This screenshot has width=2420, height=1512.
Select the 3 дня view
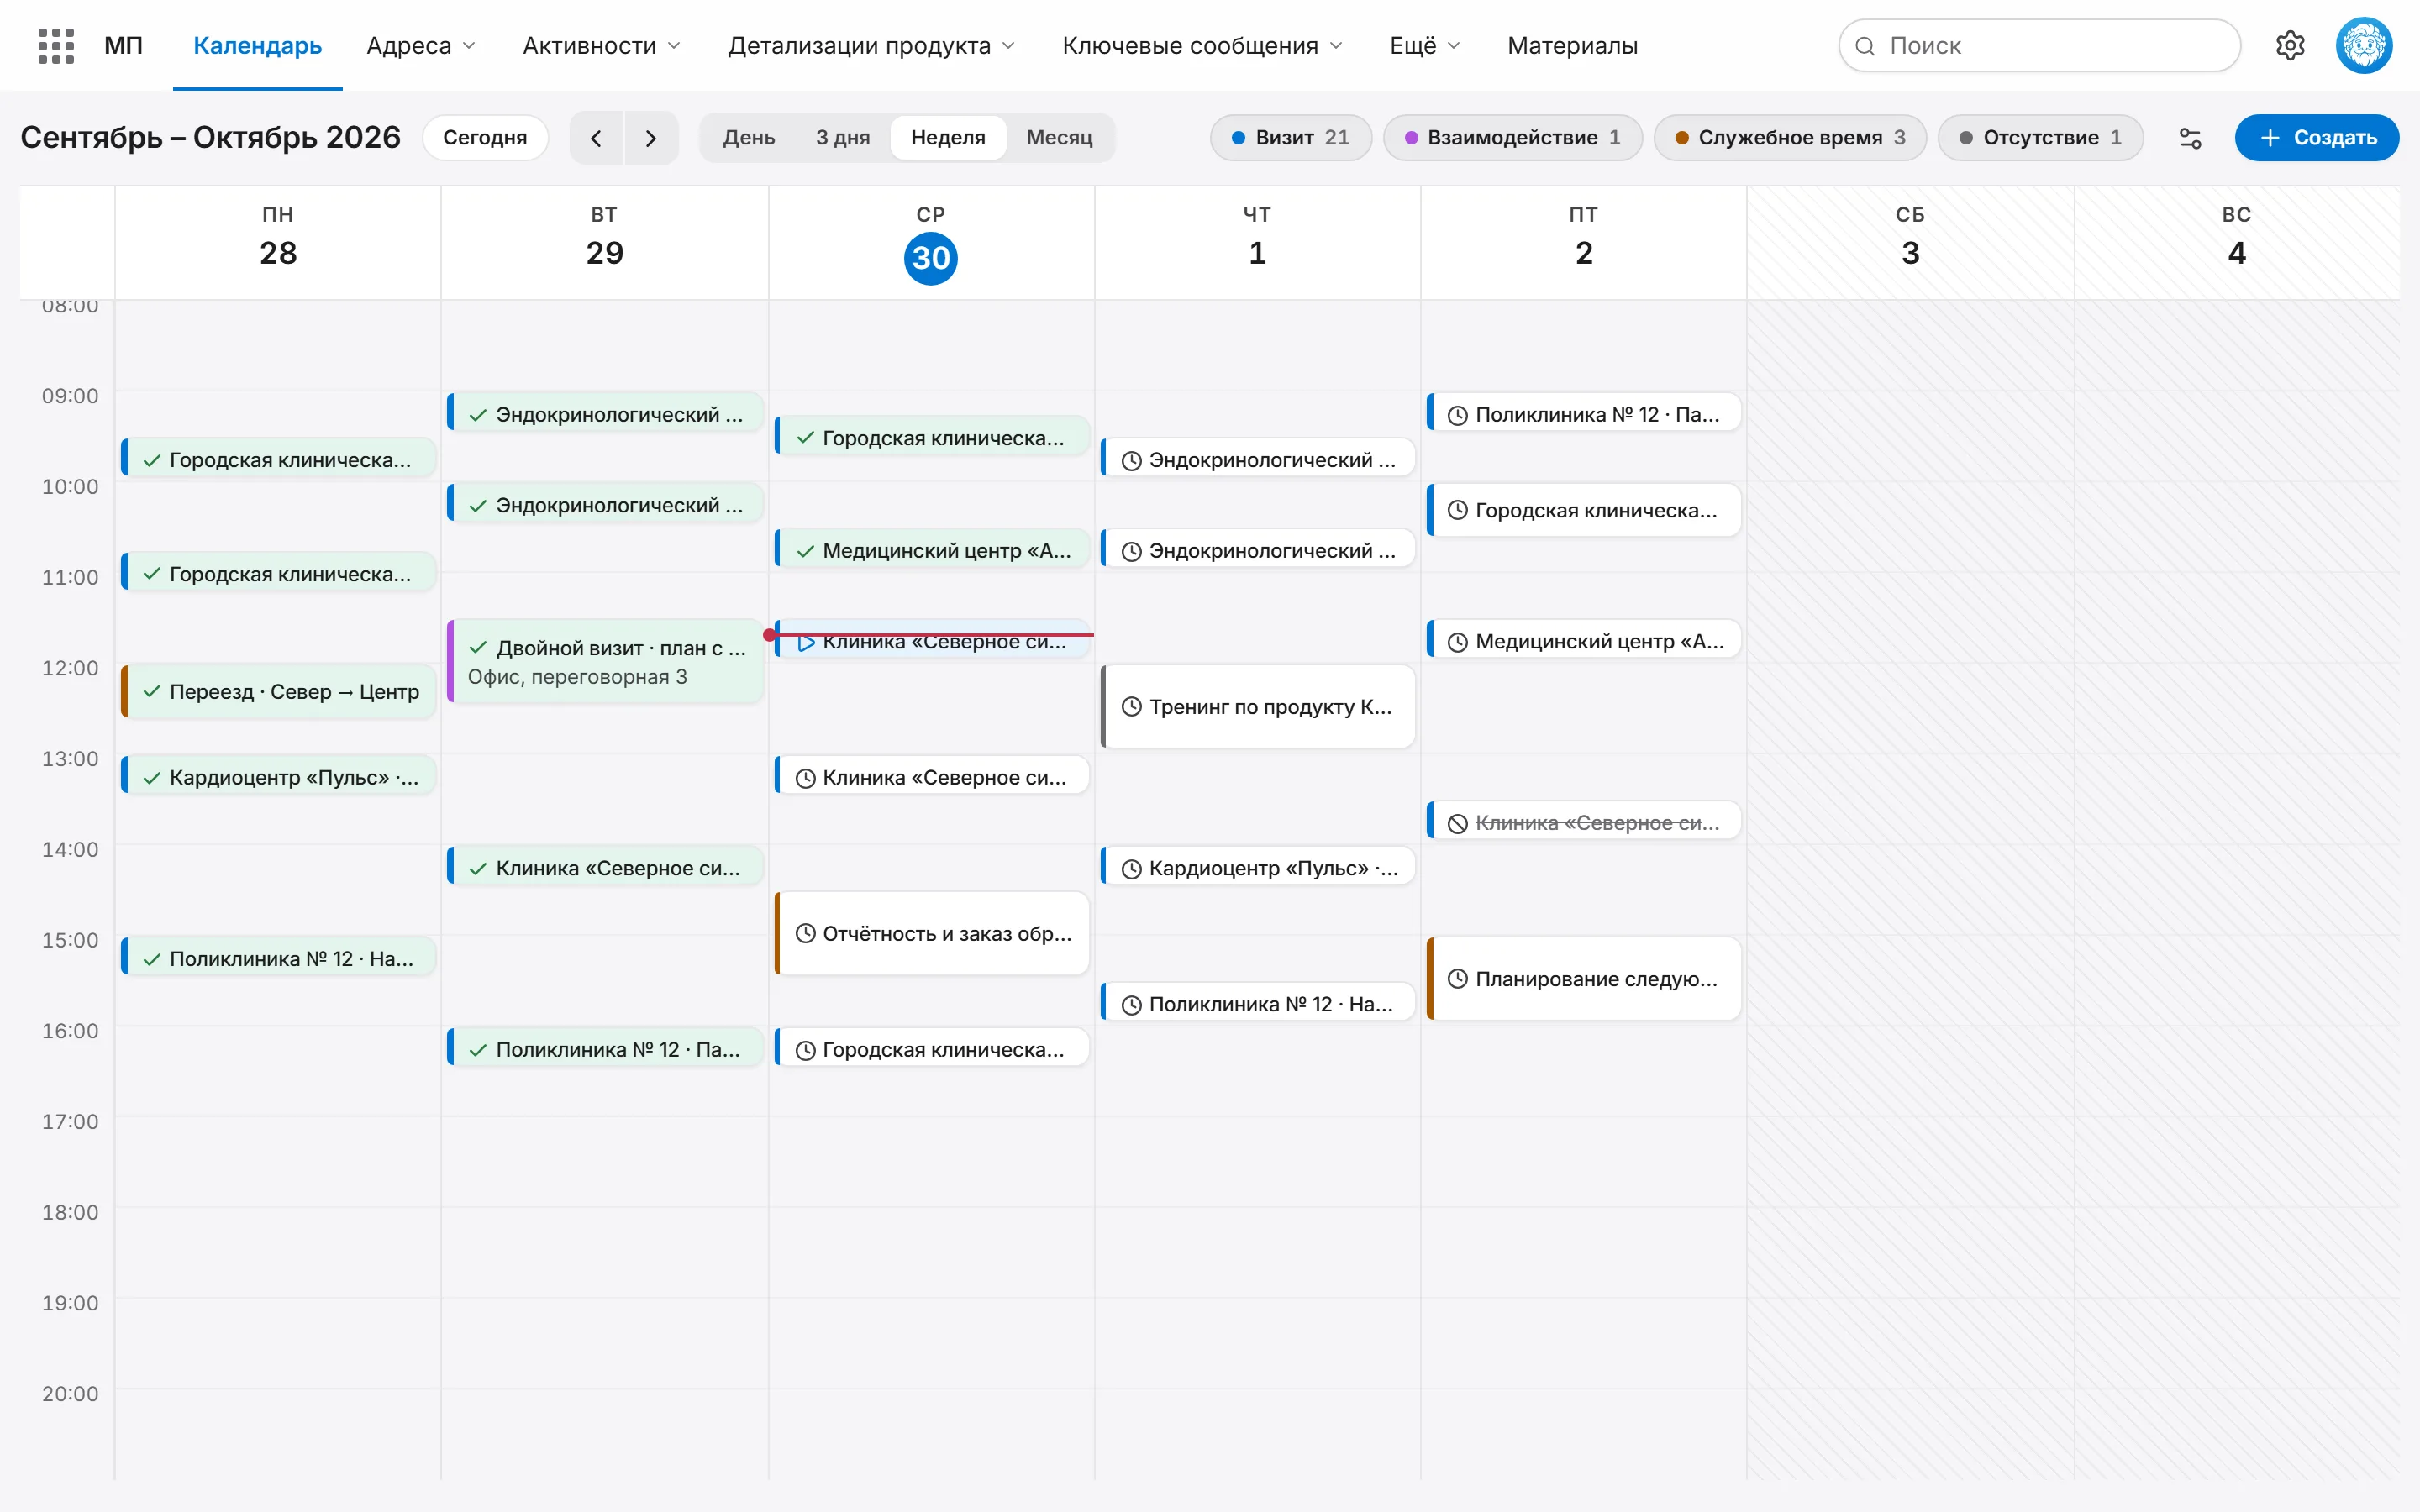843,138
